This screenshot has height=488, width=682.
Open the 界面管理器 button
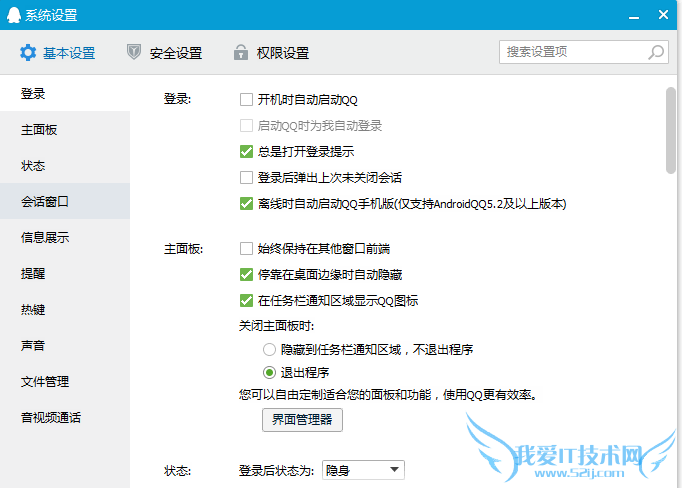302,420
